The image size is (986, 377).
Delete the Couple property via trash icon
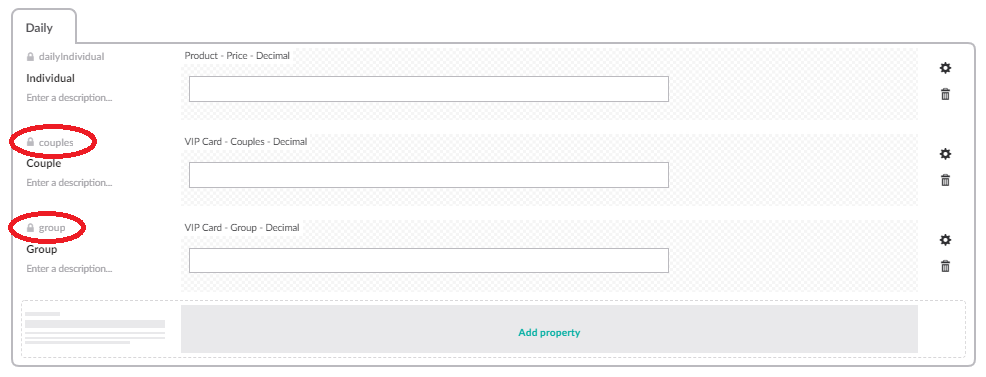(945, 180)
